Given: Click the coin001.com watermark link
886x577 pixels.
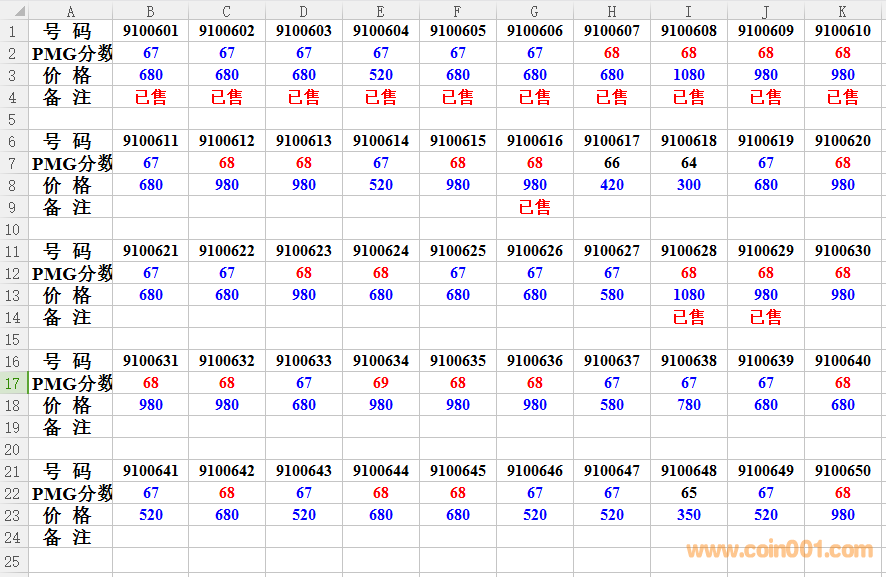Looking at the screenshot, I should point(779,550).
